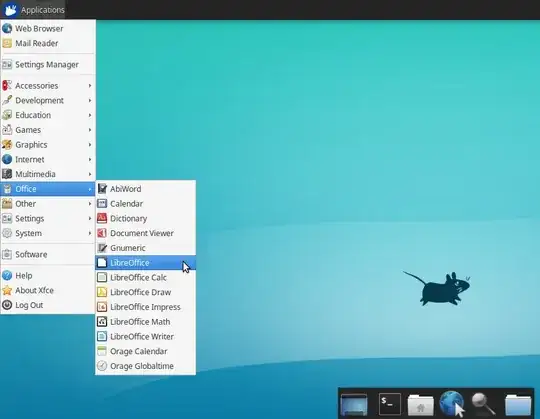Select the Education category label
Viewport: 540px width, 419px height.
coord(33,115)
